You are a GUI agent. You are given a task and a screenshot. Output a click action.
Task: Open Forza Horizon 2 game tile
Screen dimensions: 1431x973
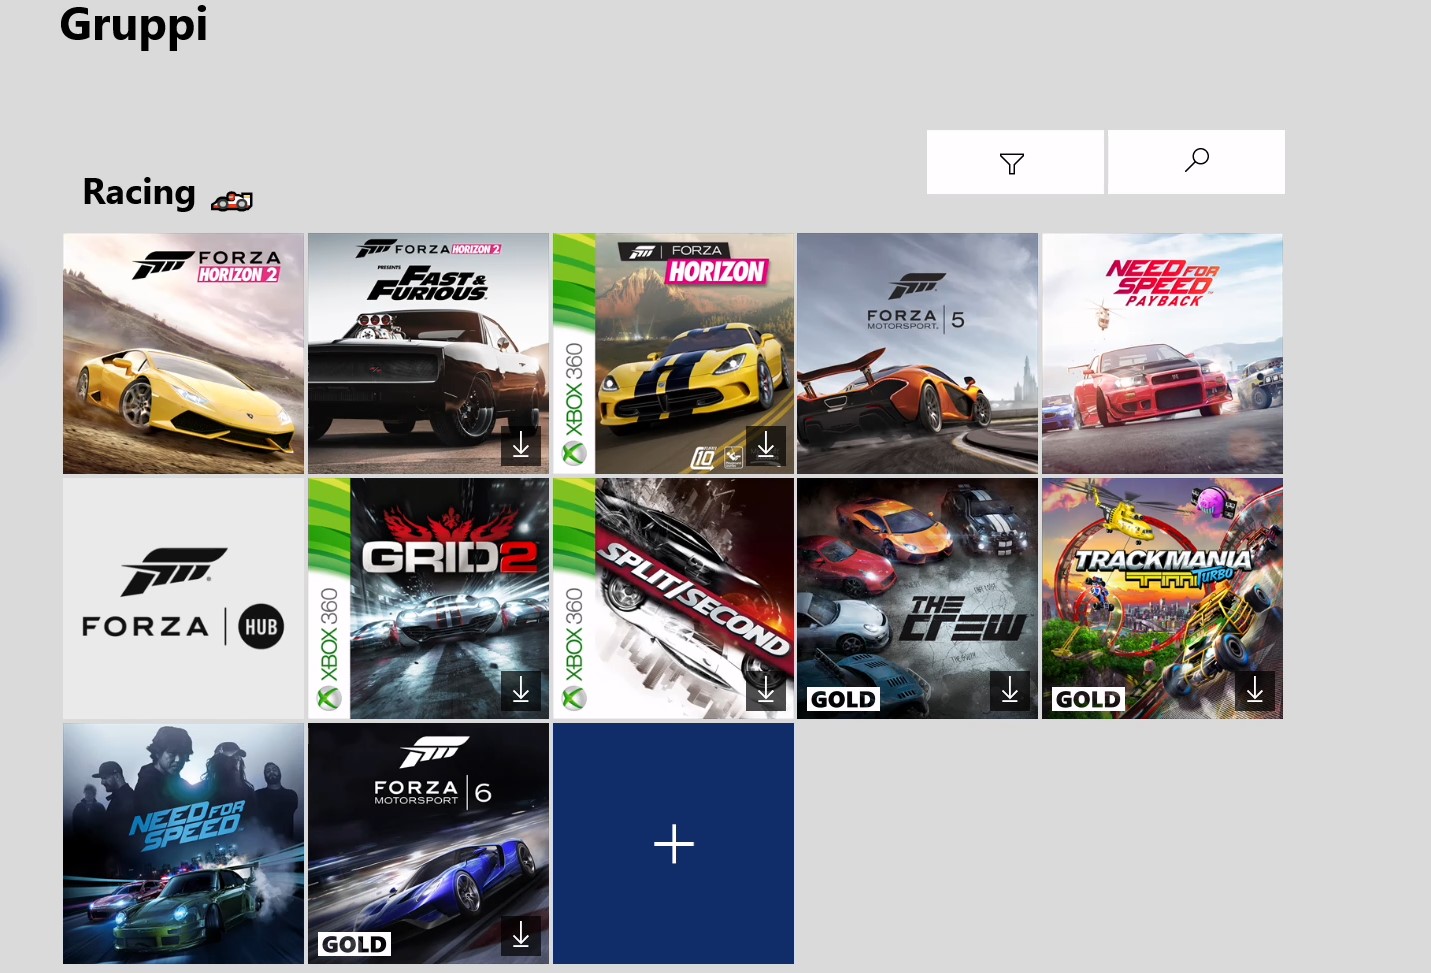coord(183,354)
